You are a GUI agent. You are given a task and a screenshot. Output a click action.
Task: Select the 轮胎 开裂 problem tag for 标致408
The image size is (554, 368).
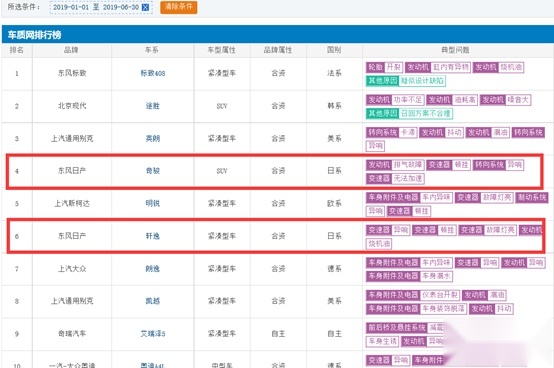384,67
